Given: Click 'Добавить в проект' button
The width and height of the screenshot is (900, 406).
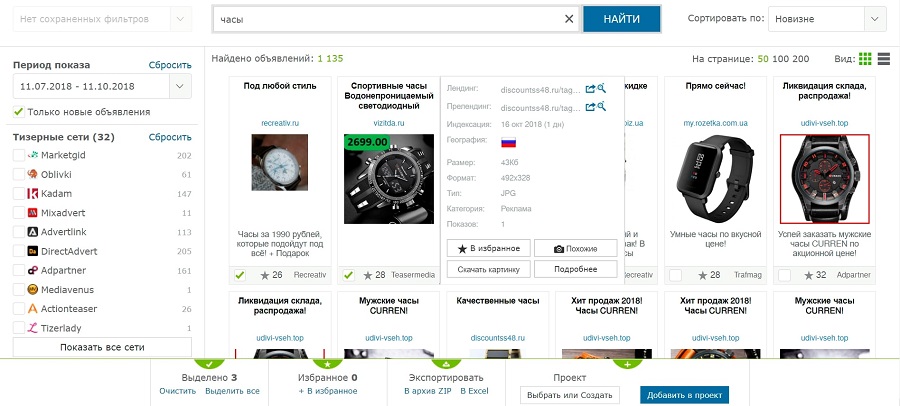Looking at the screenshot, I should (685, 395).
